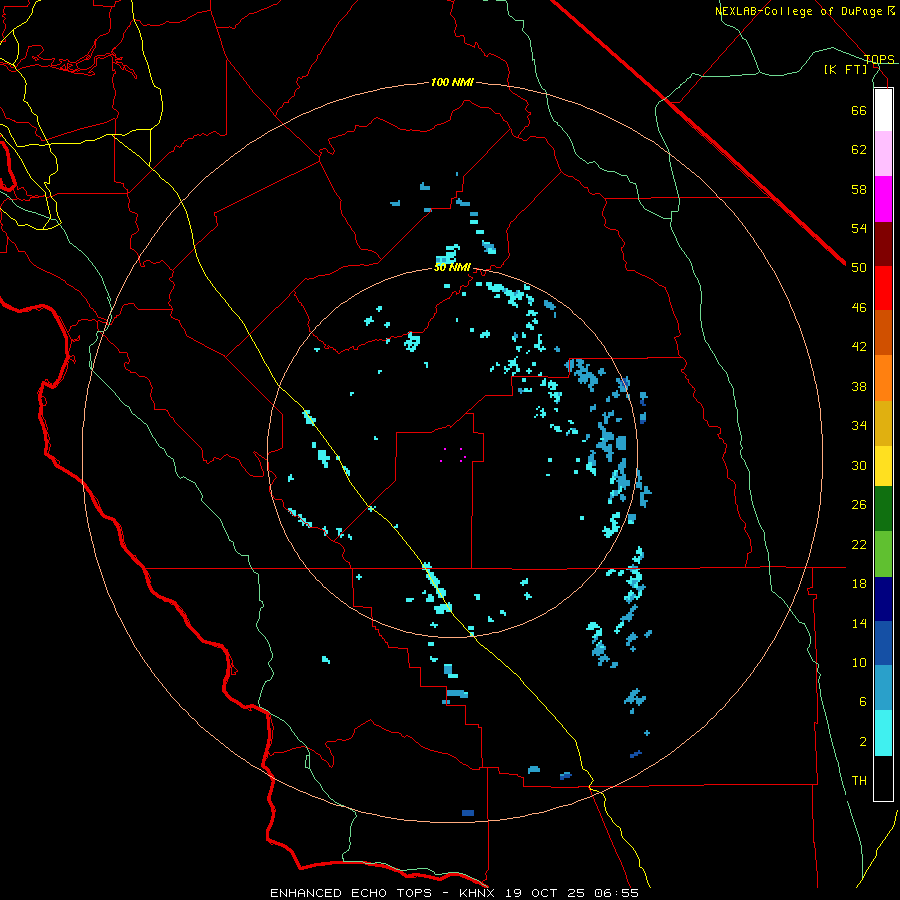Click the bright red legend swatch
The image size is (900, 900).
point(883,288)
